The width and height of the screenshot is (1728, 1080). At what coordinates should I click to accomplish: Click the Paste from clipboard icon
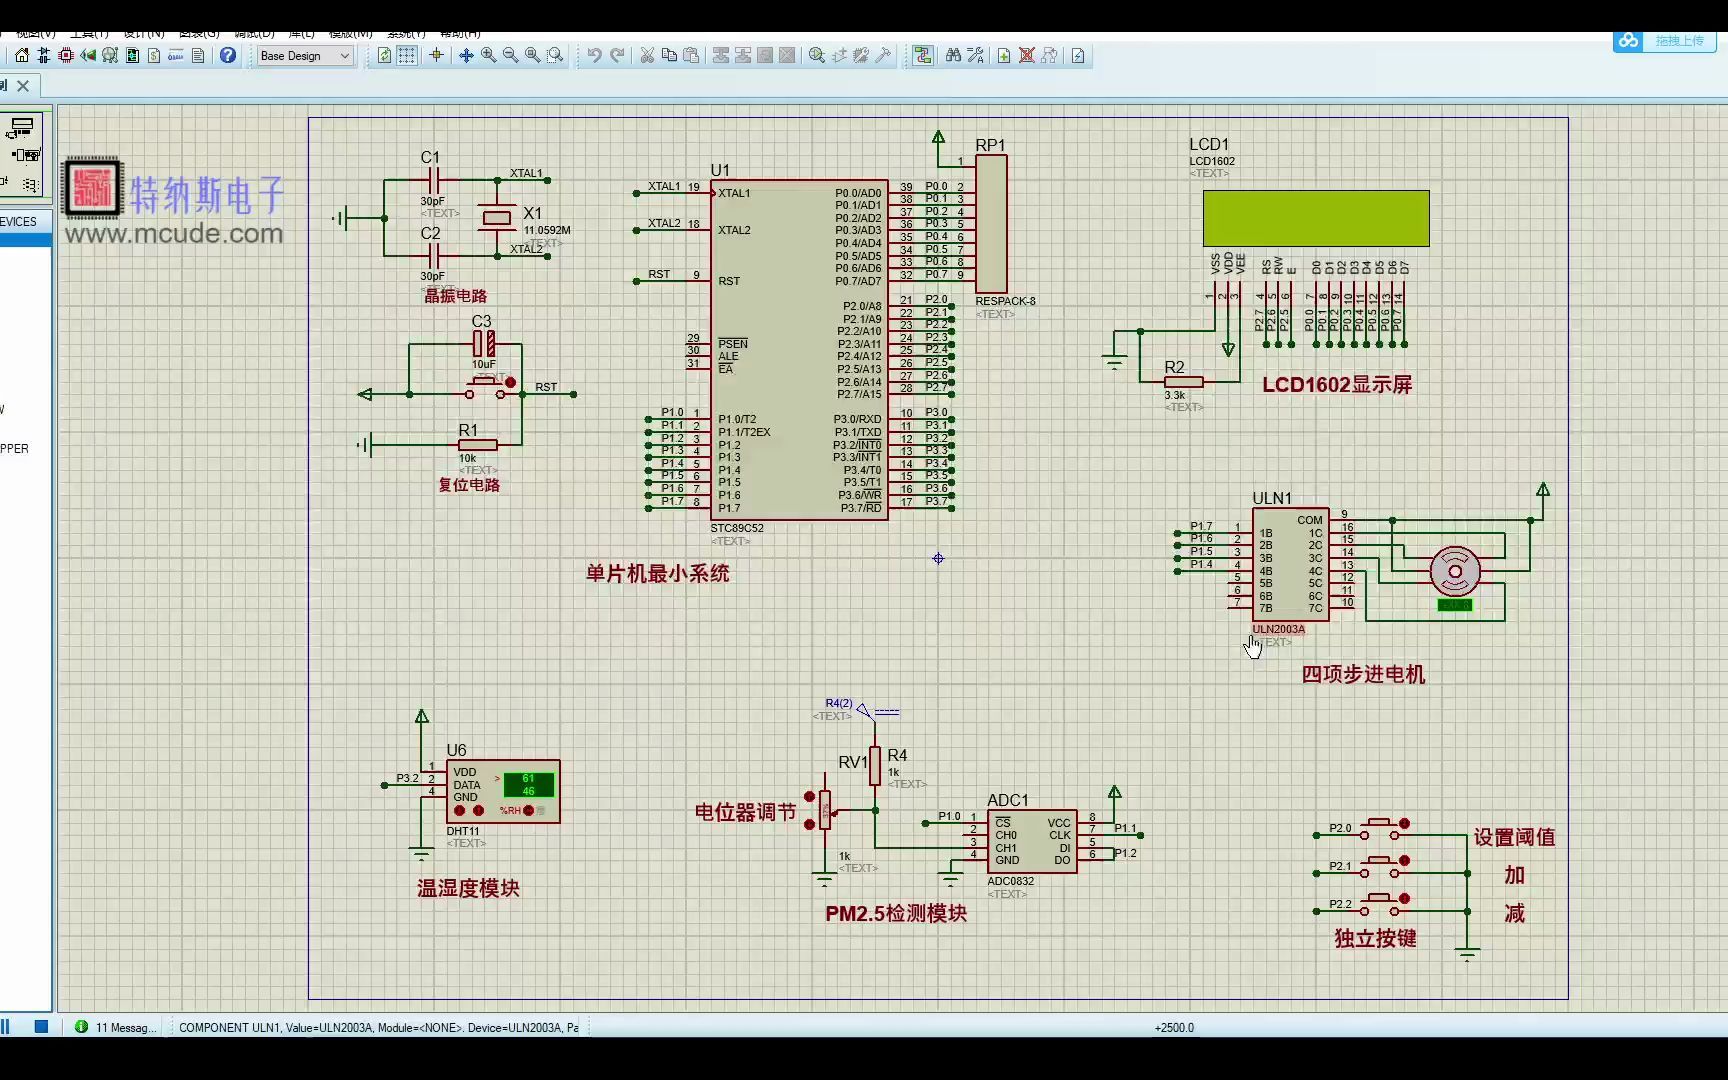(691, 56)
